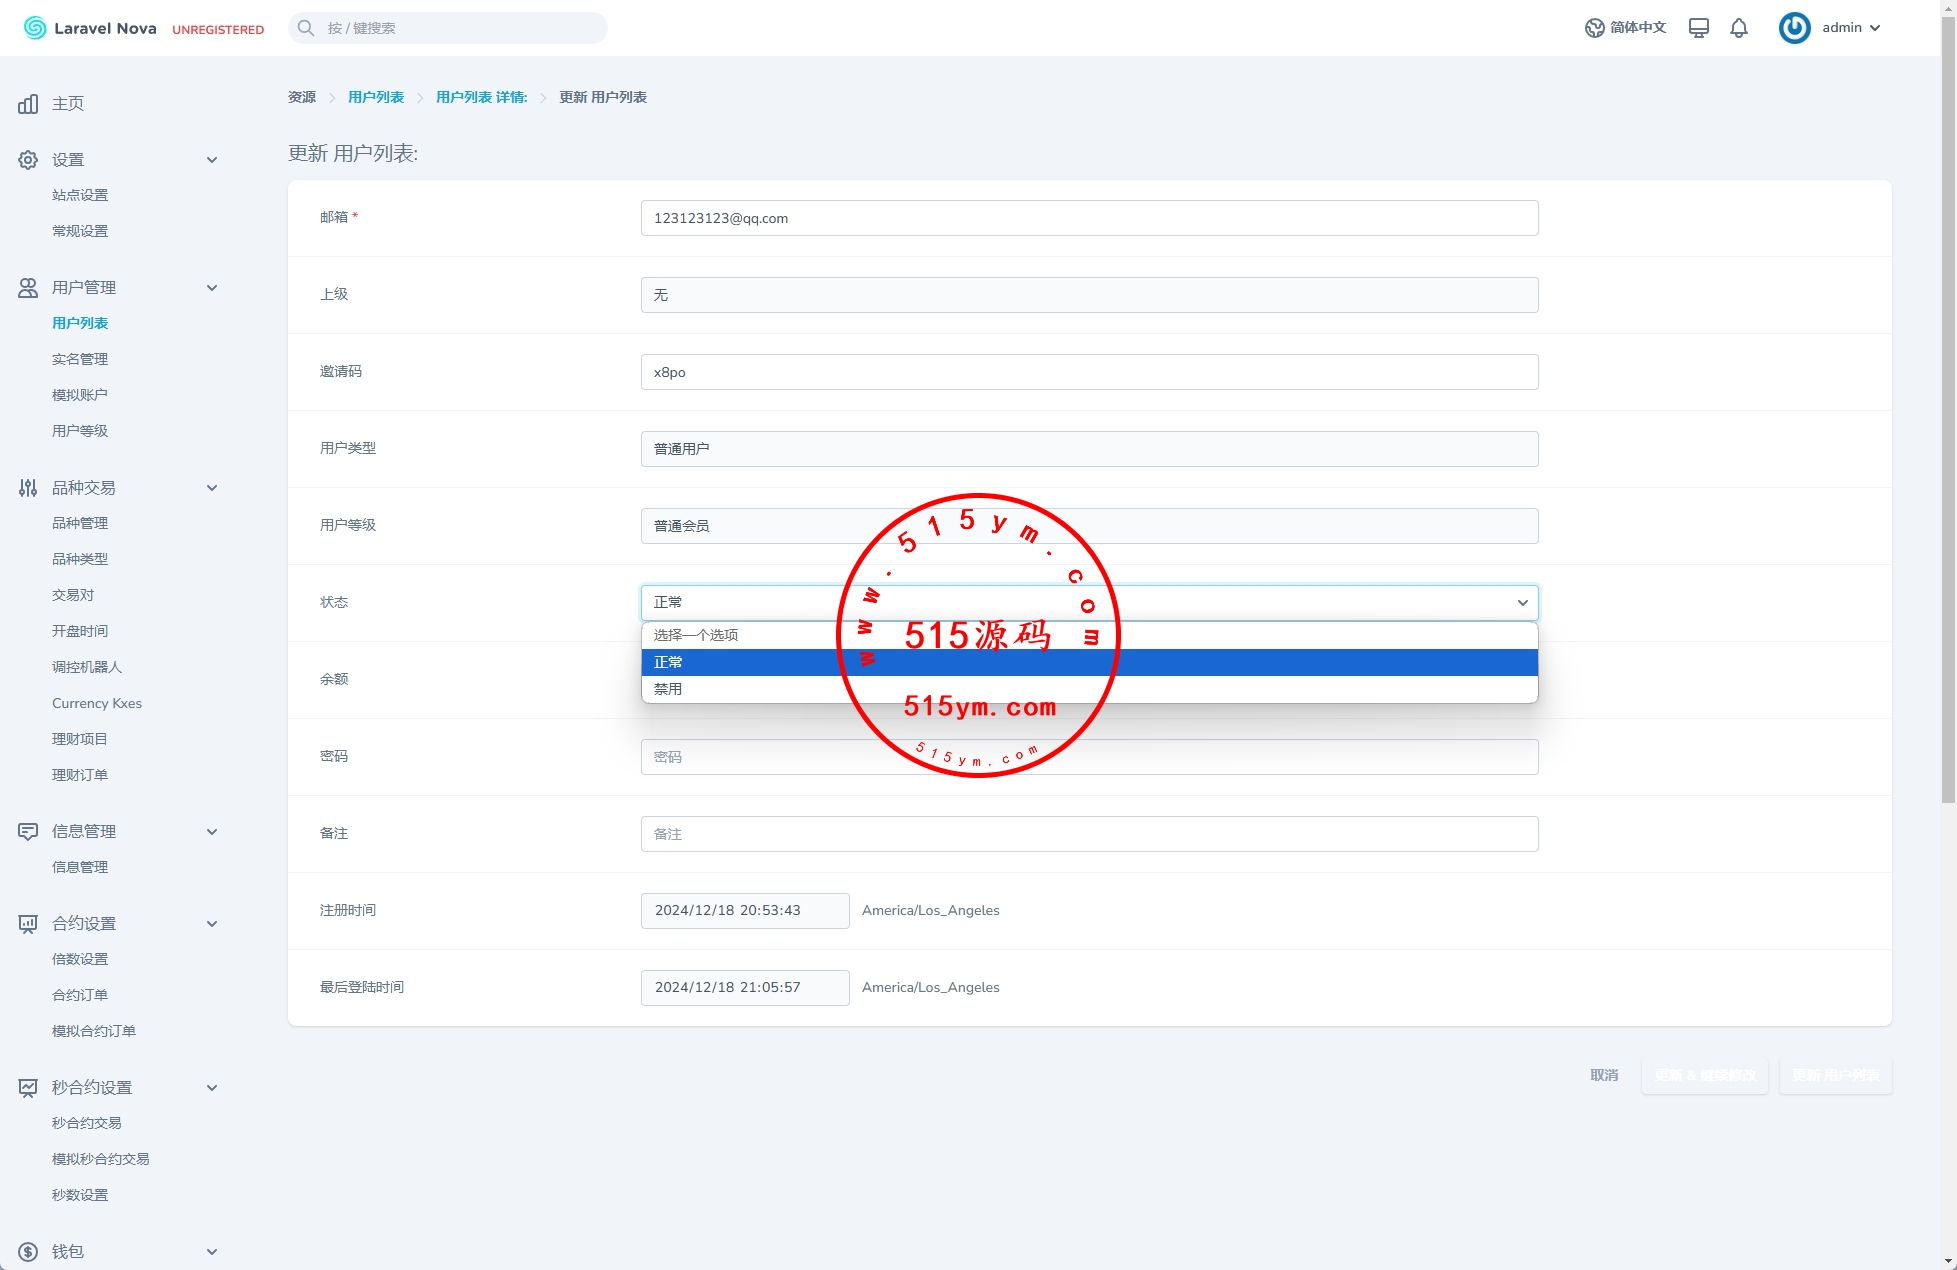Click the 主页 dashboard chart icon
Screen dimensions: 1957x1270
[28, 104]
